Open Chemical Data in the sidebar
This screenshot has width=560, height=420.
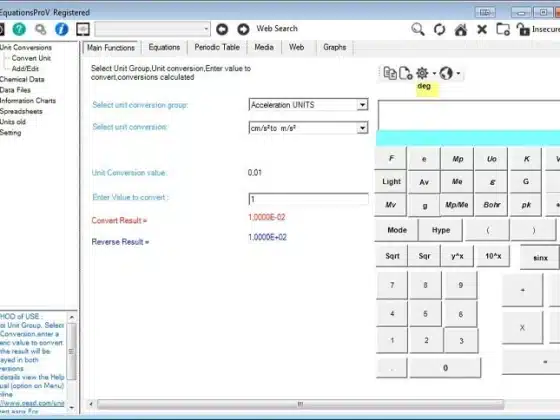[22, 79]
